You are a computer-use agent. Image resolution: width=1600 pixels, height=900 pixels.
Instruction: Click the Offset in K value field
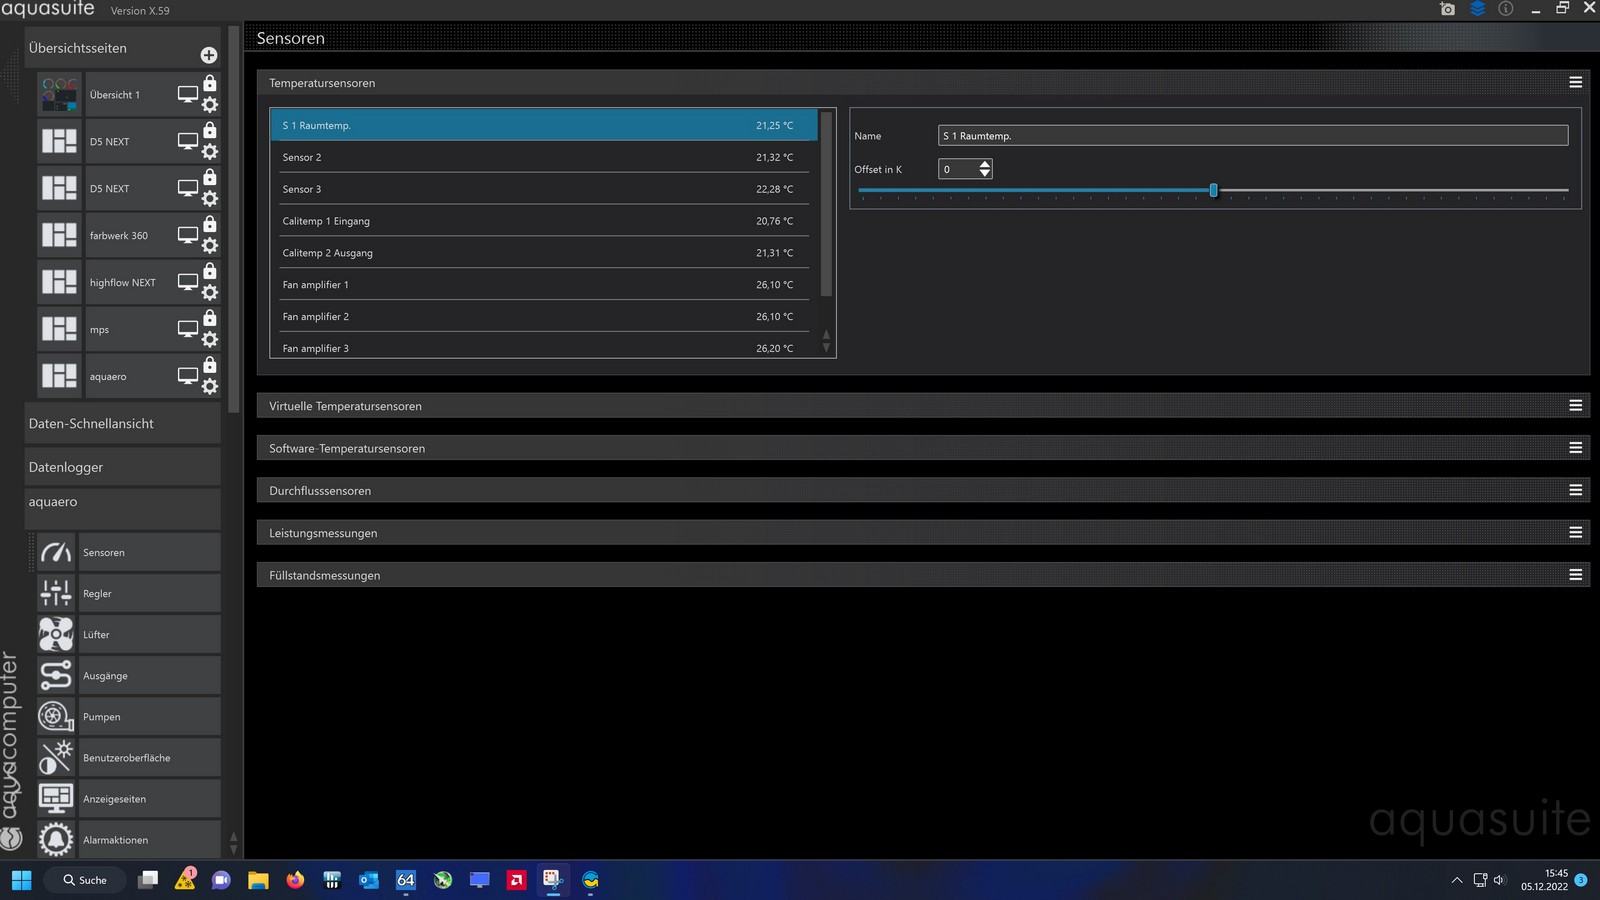pos(957,169)
